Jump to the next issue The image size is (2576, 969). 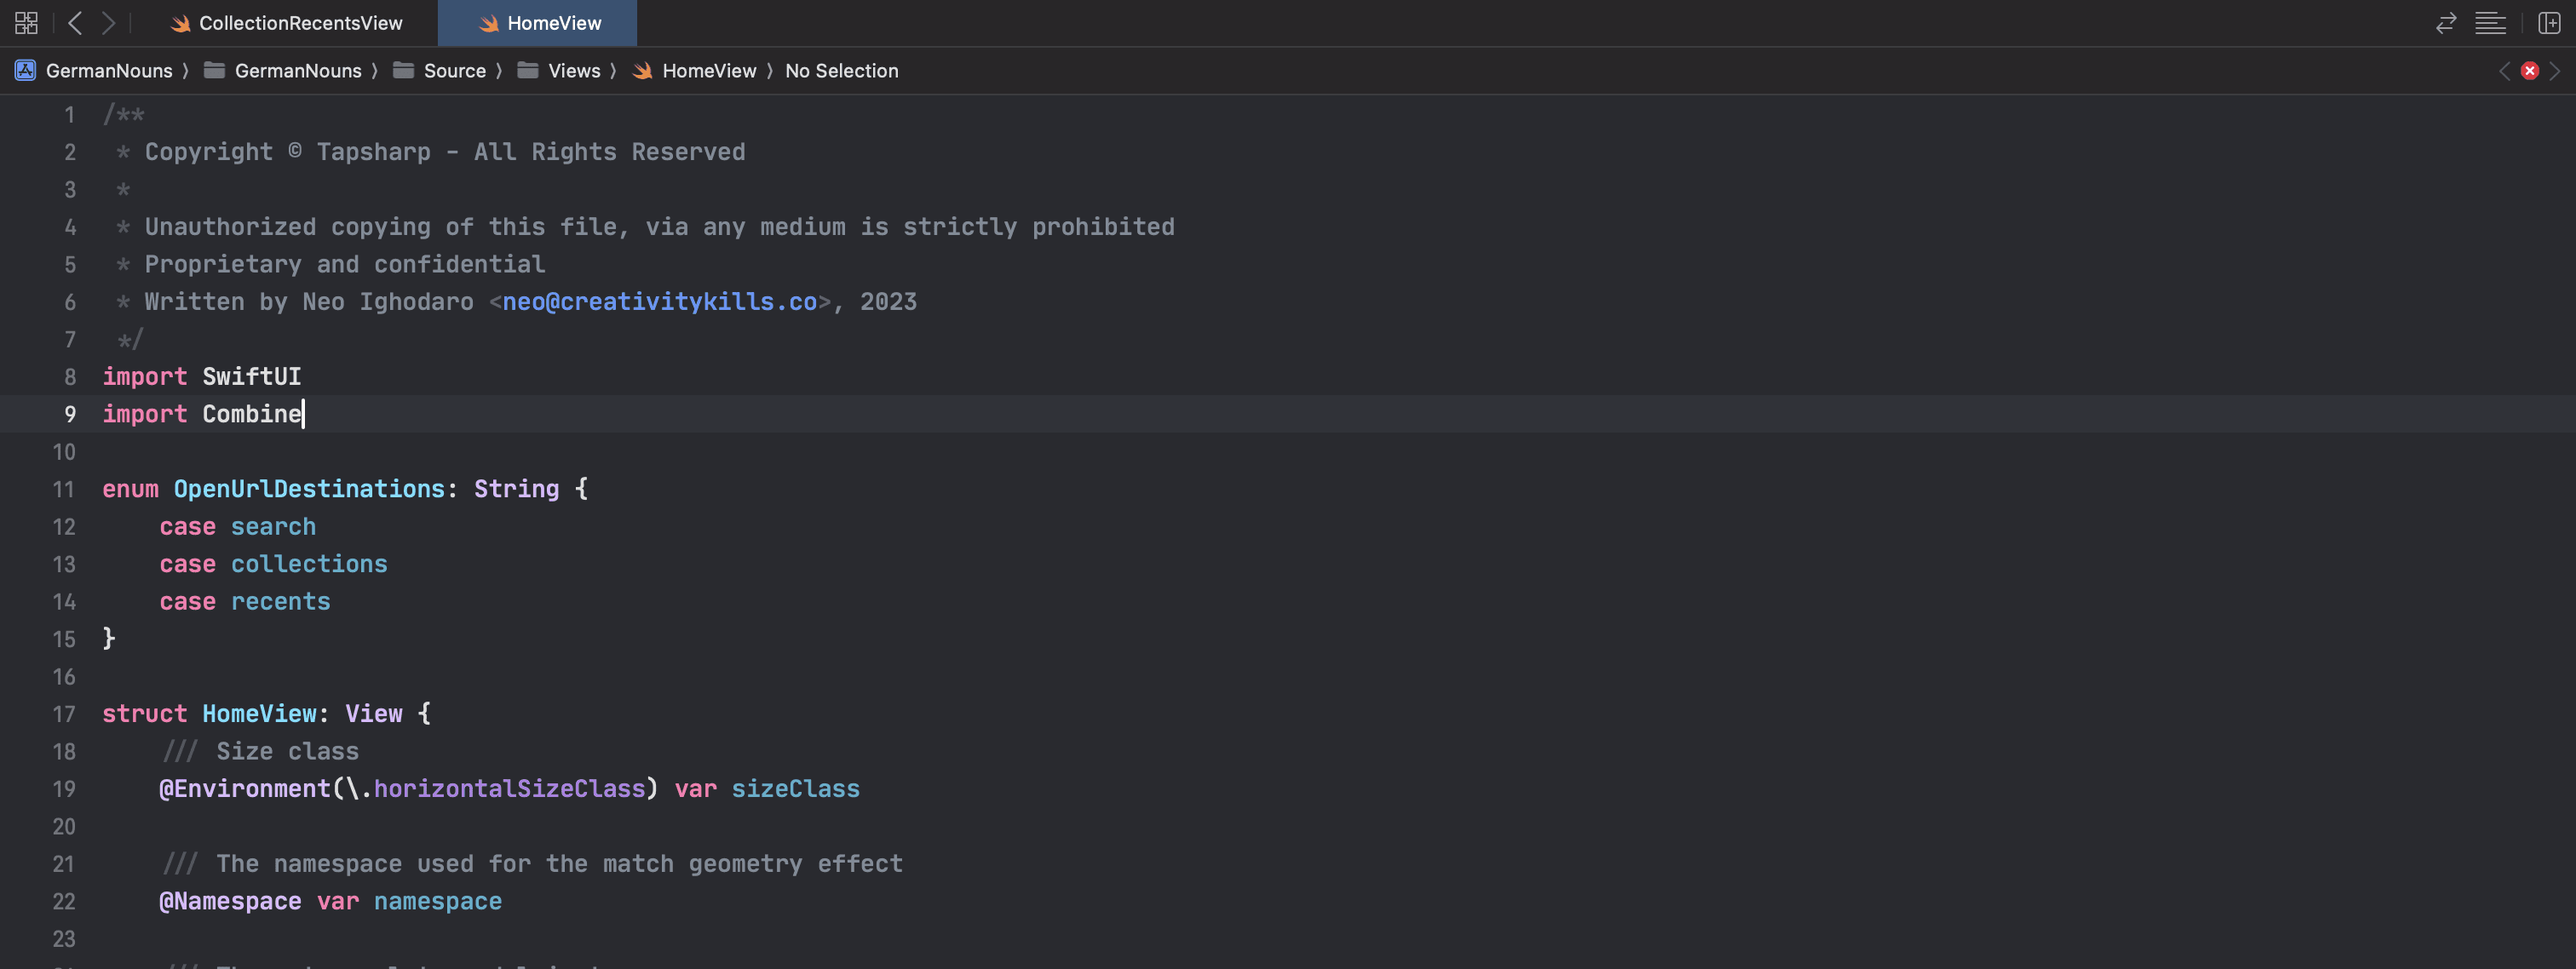tap(2555, 71)
